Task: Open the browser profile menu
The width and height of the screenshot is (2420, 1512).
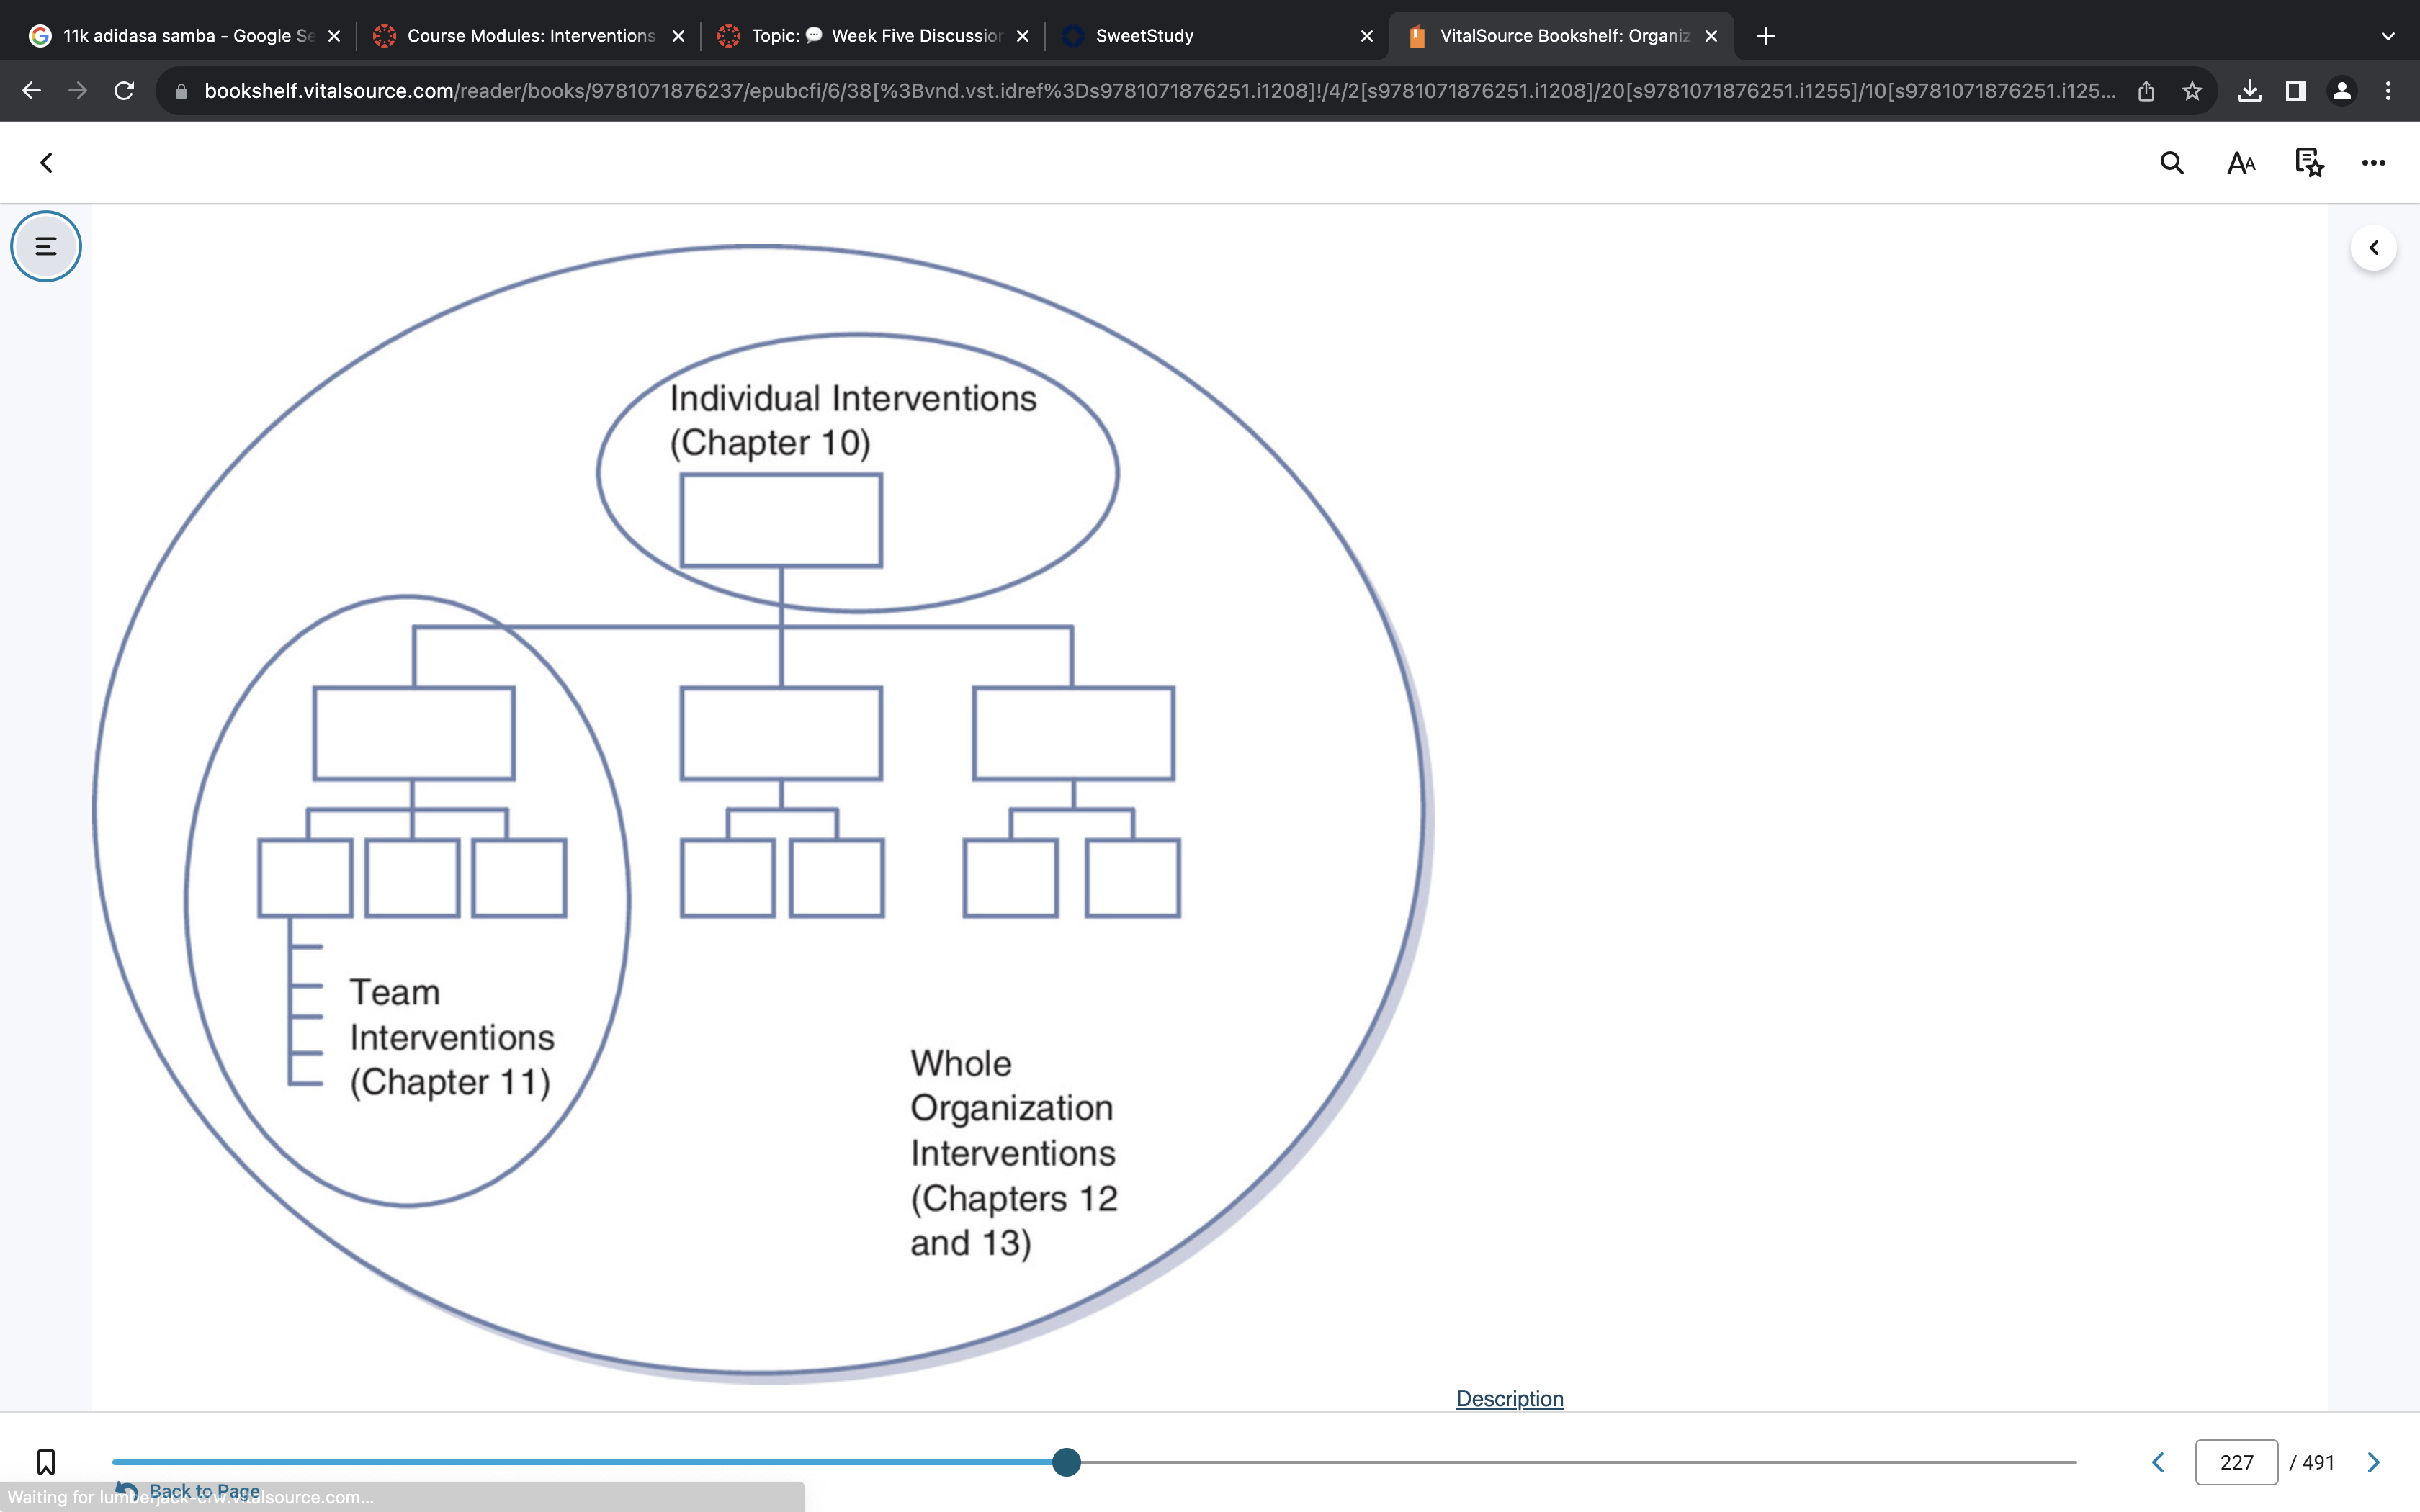Action: click(2341, 91)
